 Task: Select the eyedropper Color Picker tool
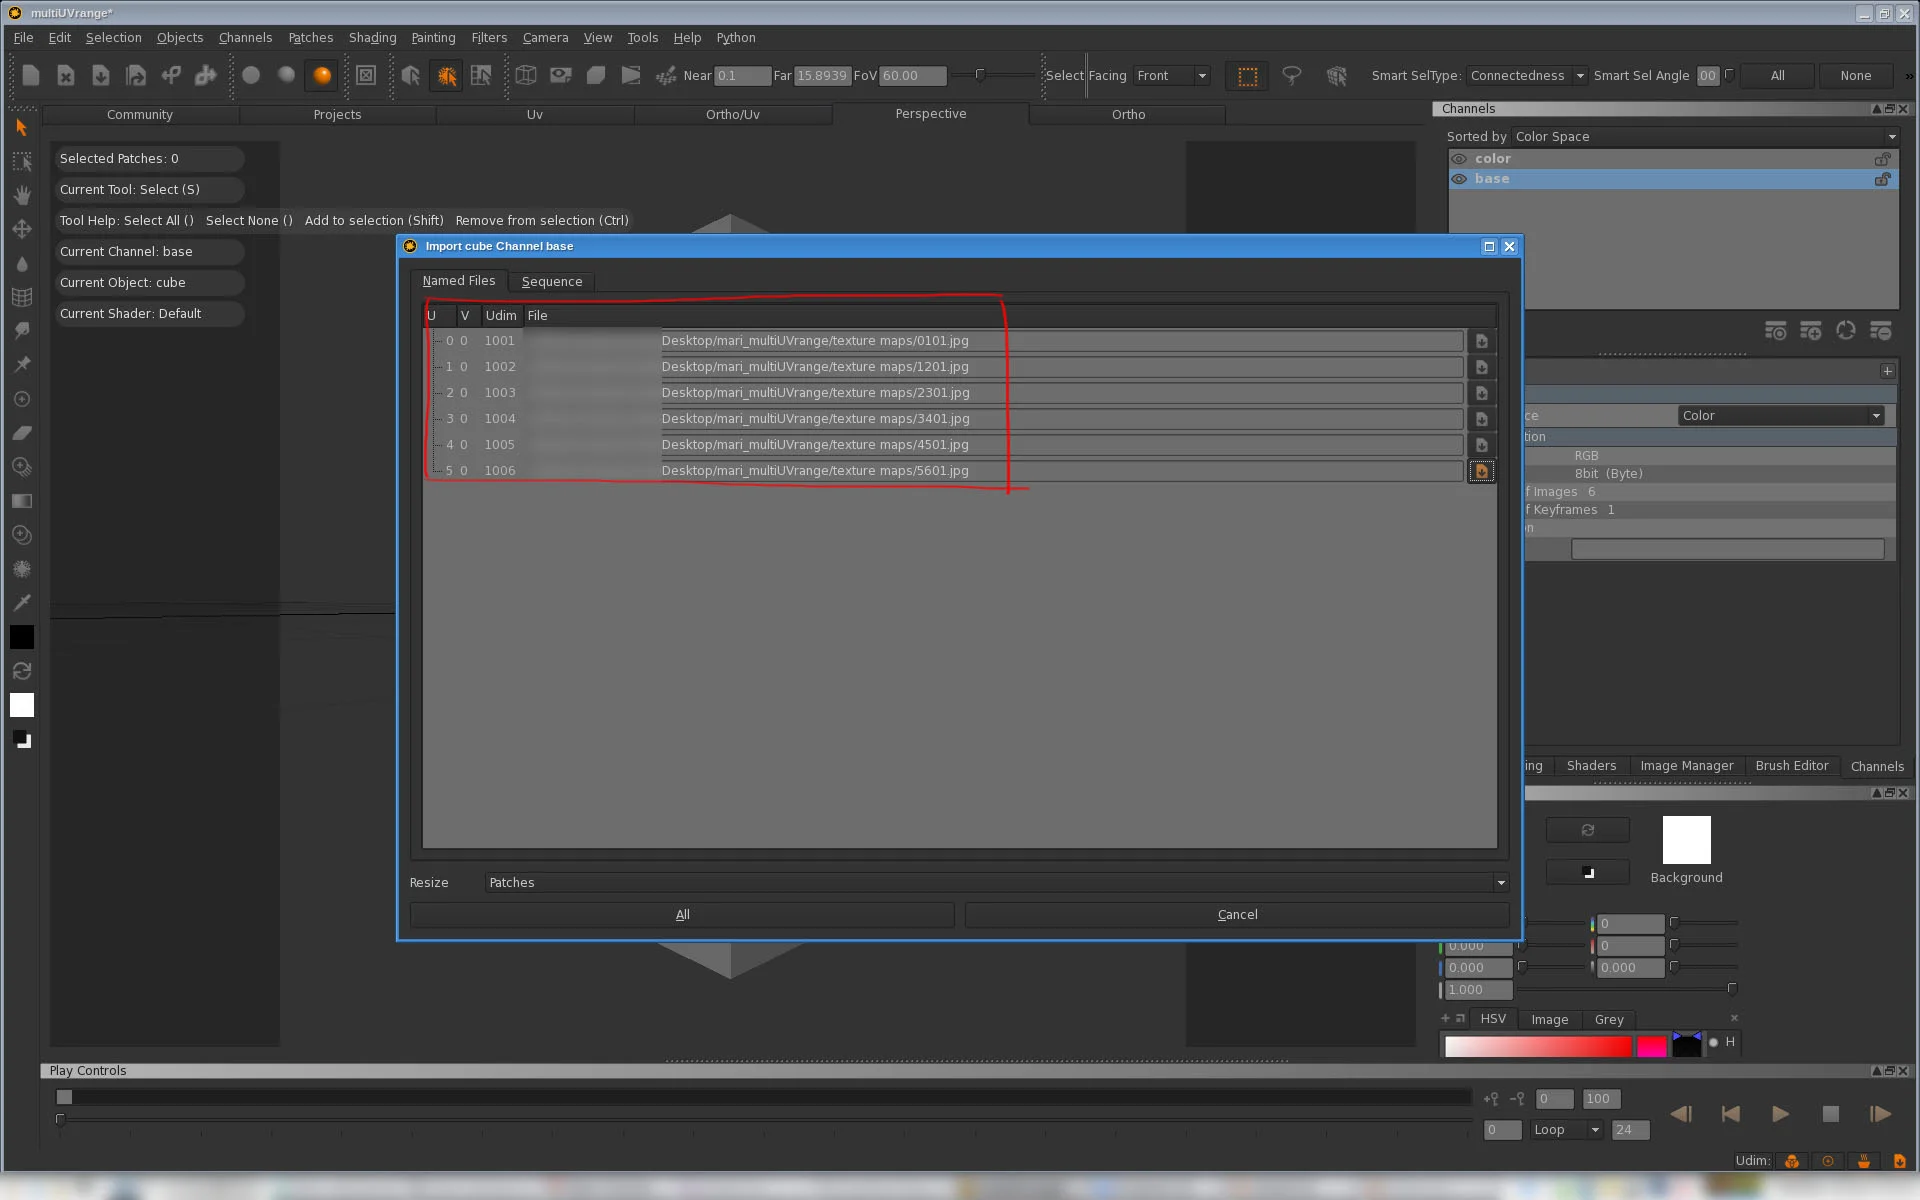(x=21, y=603)
